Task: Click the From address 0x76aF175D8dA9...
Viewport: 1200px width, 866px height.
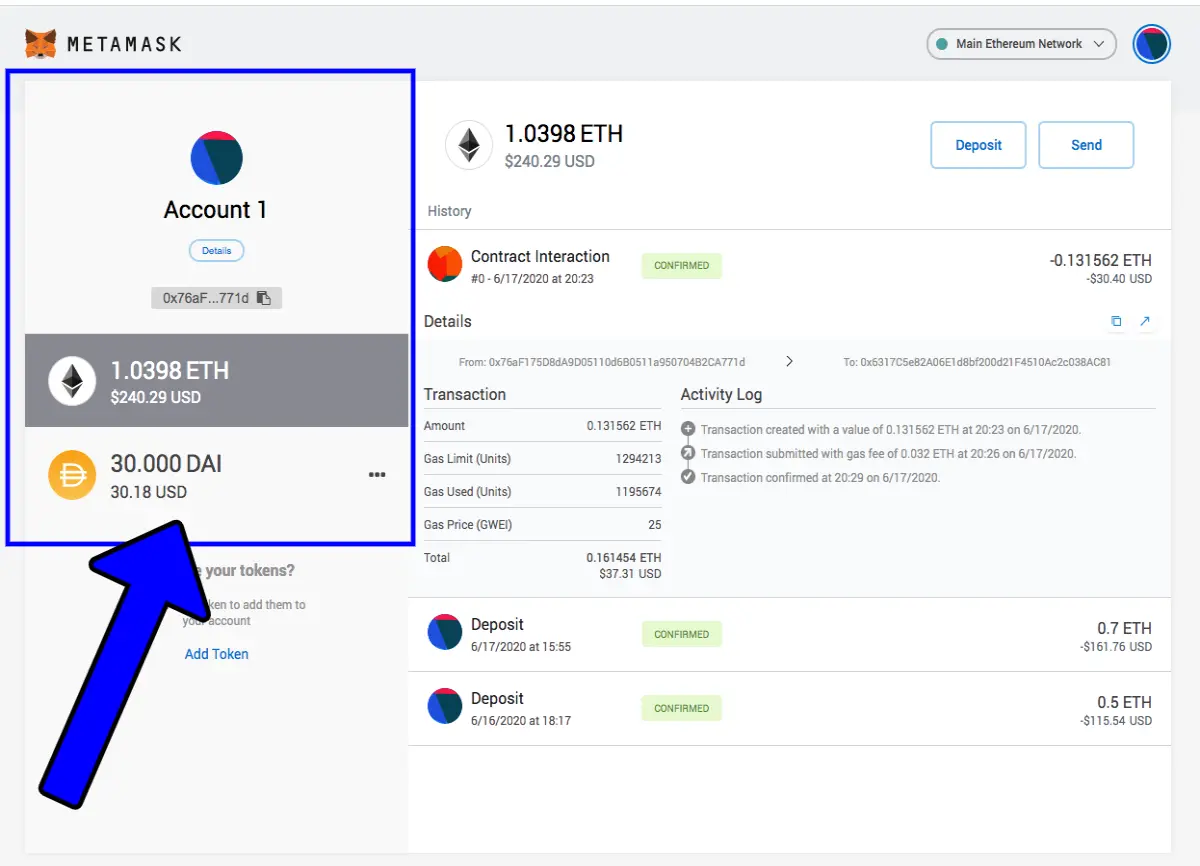Action: point(602,362)
